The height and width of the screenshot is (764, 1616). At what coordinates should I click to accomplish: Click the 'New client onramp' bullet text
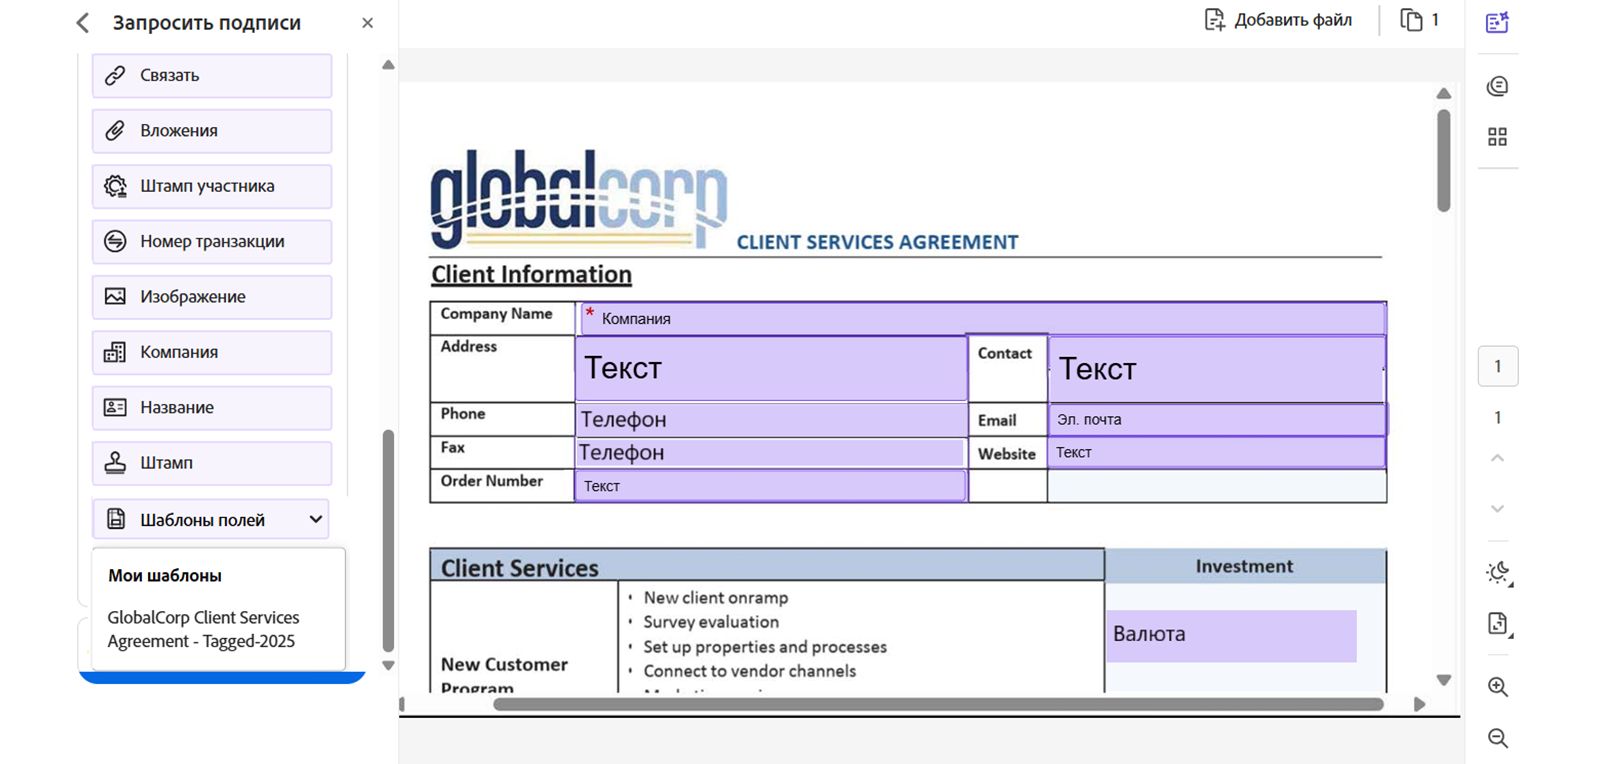pos(716,598)
